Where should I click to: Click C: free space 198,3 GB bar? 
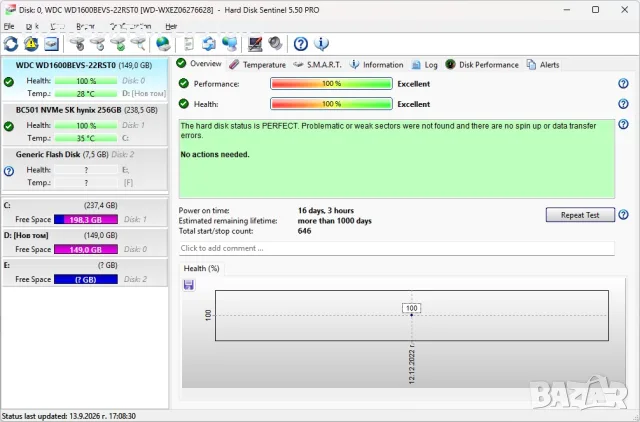tap(86, 220)
